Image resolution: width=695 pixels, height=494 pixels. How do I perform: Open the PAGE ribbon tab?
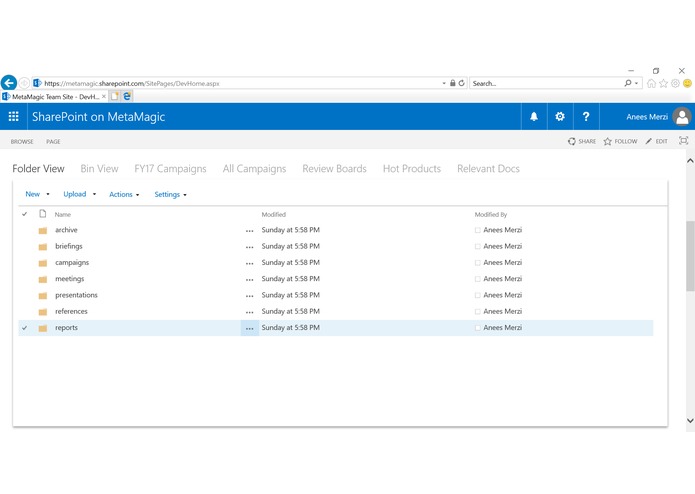pos(53,141)
